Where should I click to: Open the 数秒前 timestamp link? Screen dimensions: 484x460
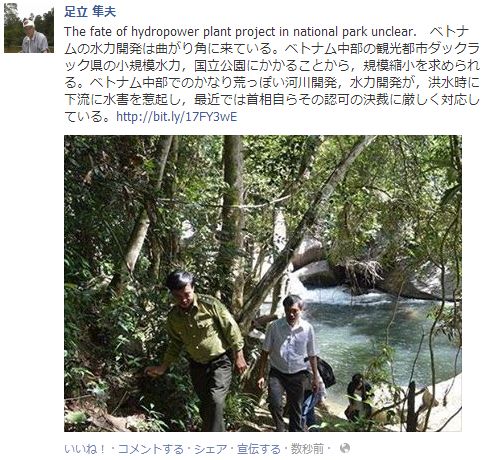click(307, 449)
